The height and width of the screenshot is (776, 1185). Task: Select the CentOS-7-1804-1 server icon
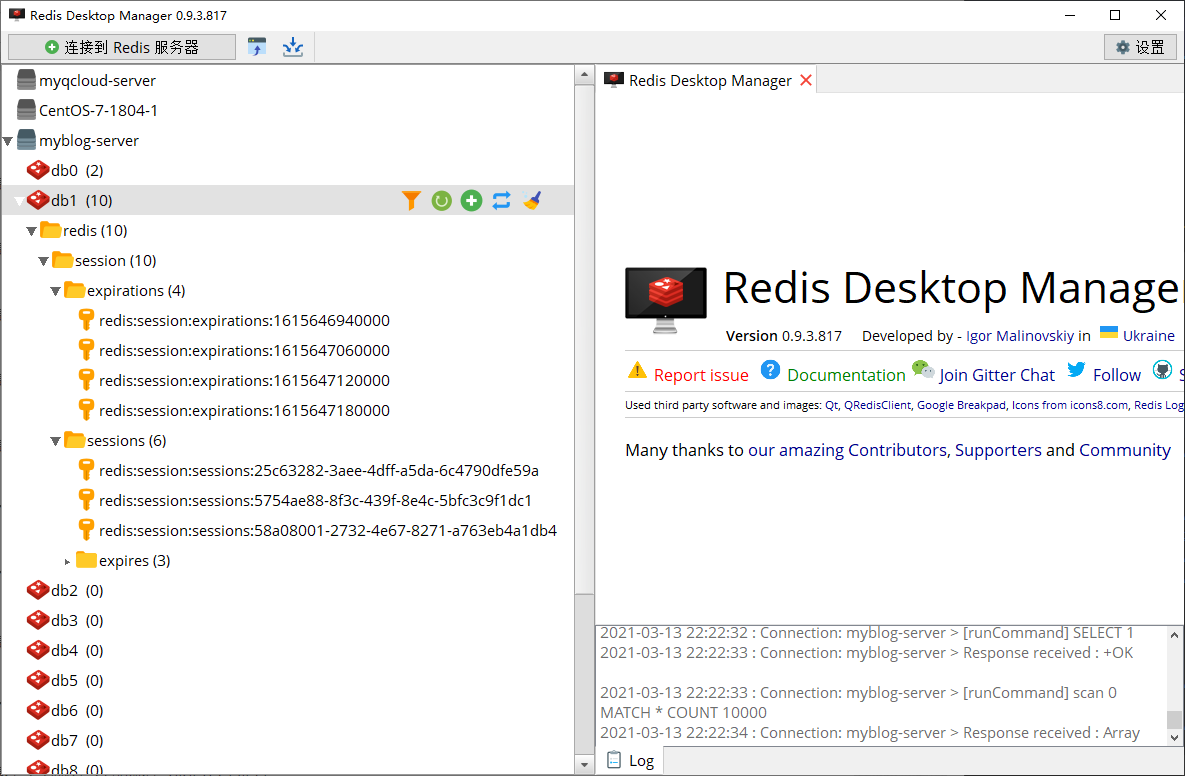(26, 110)
